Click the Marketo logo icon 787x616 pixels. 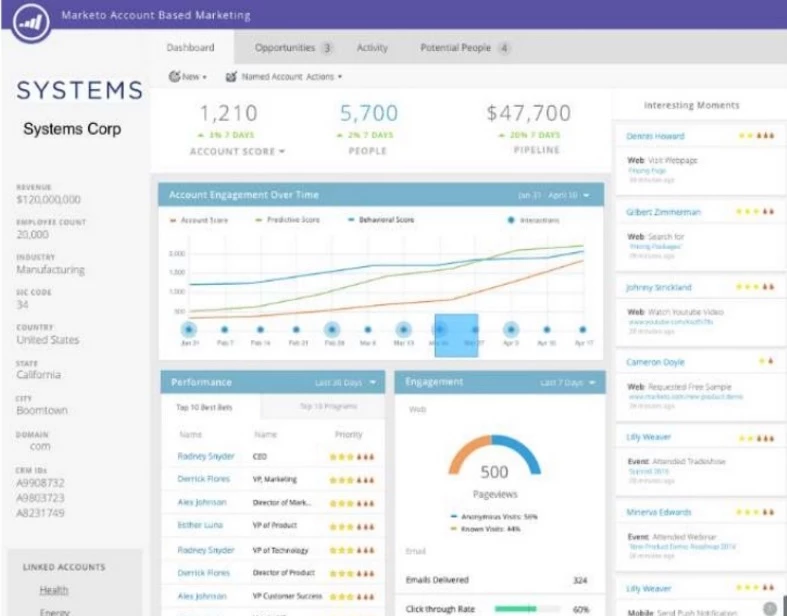tap(31, 22)
